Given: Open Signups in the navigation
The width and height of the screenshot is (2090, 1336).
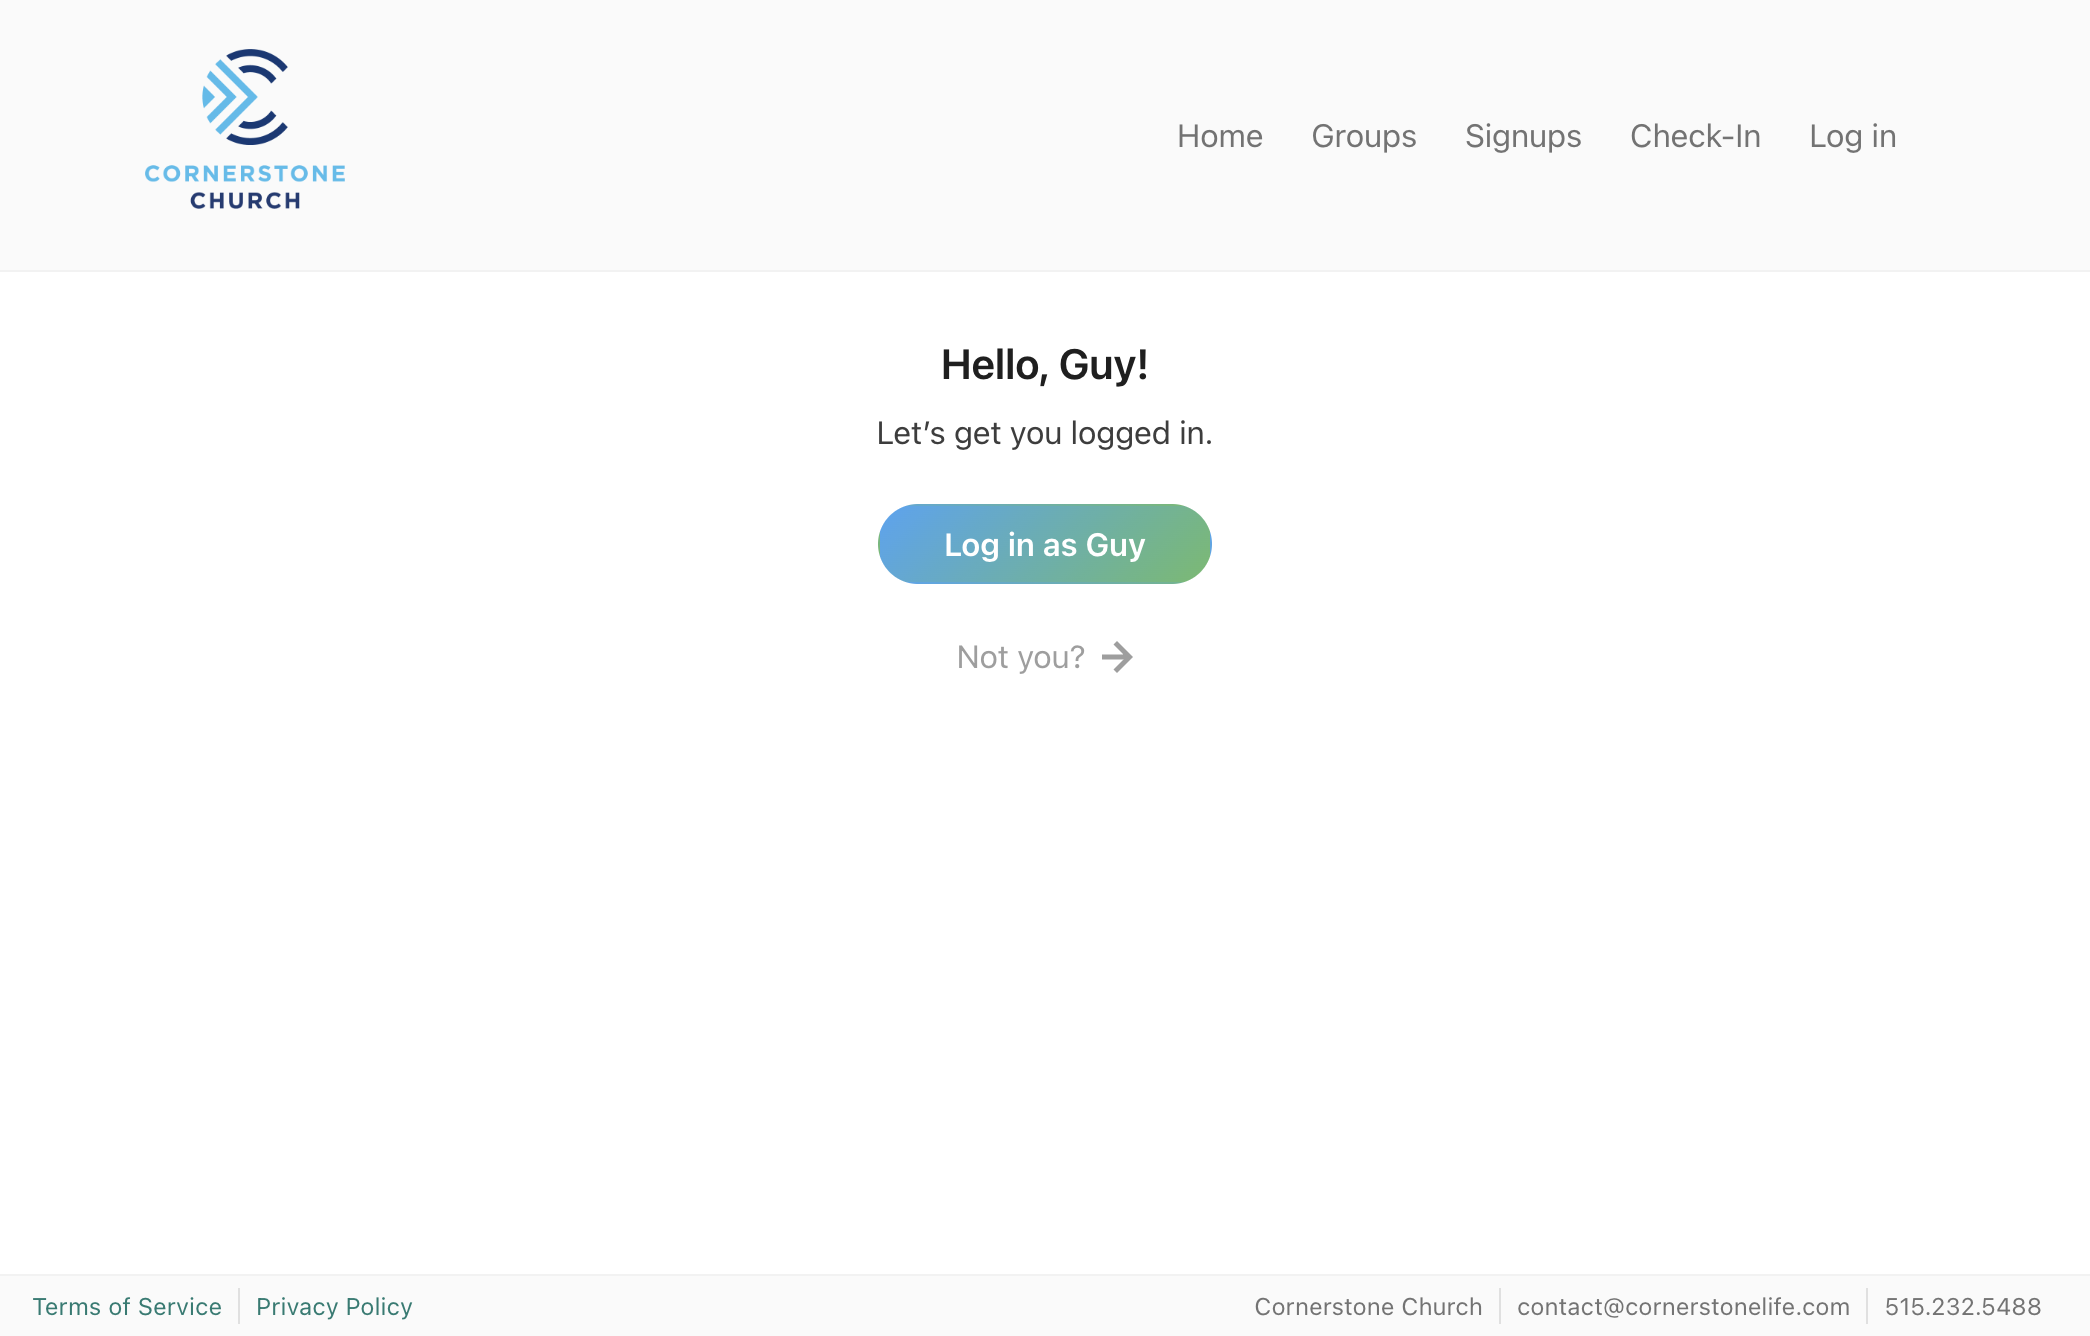Looking at the screenshot, I should coord(1523,136).
